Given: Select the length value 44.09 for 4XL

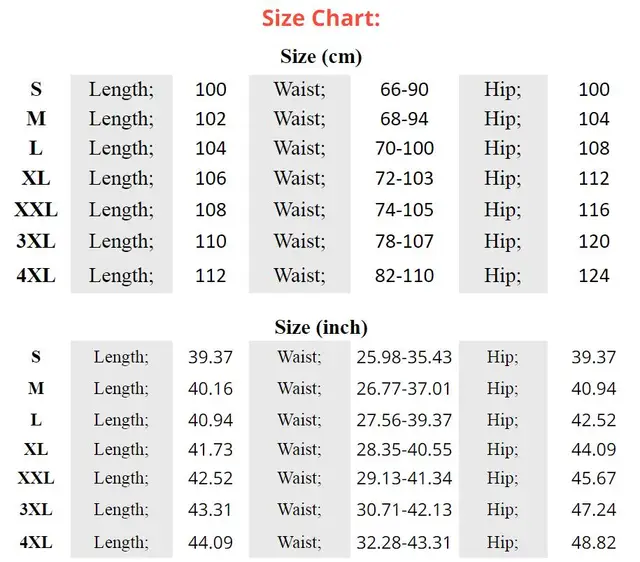Looking at the screenshot, I should pyautogui.click(x=210, y=542).
